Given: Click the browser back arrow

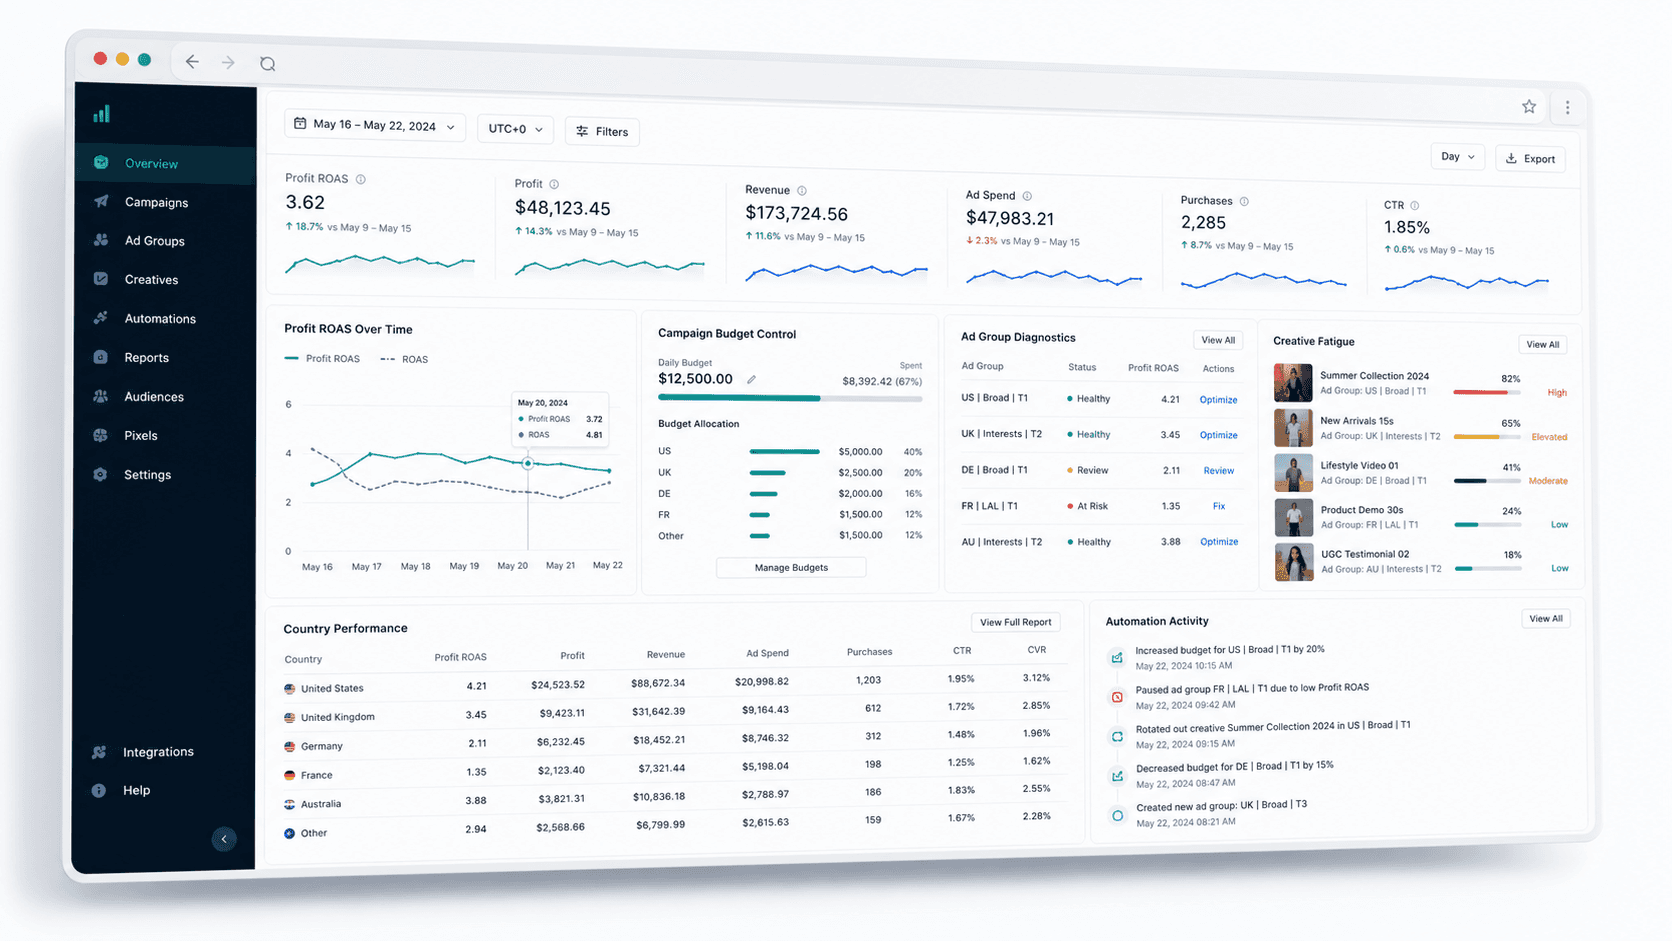Looking at the screenshot, I should (x=192, y=62).
